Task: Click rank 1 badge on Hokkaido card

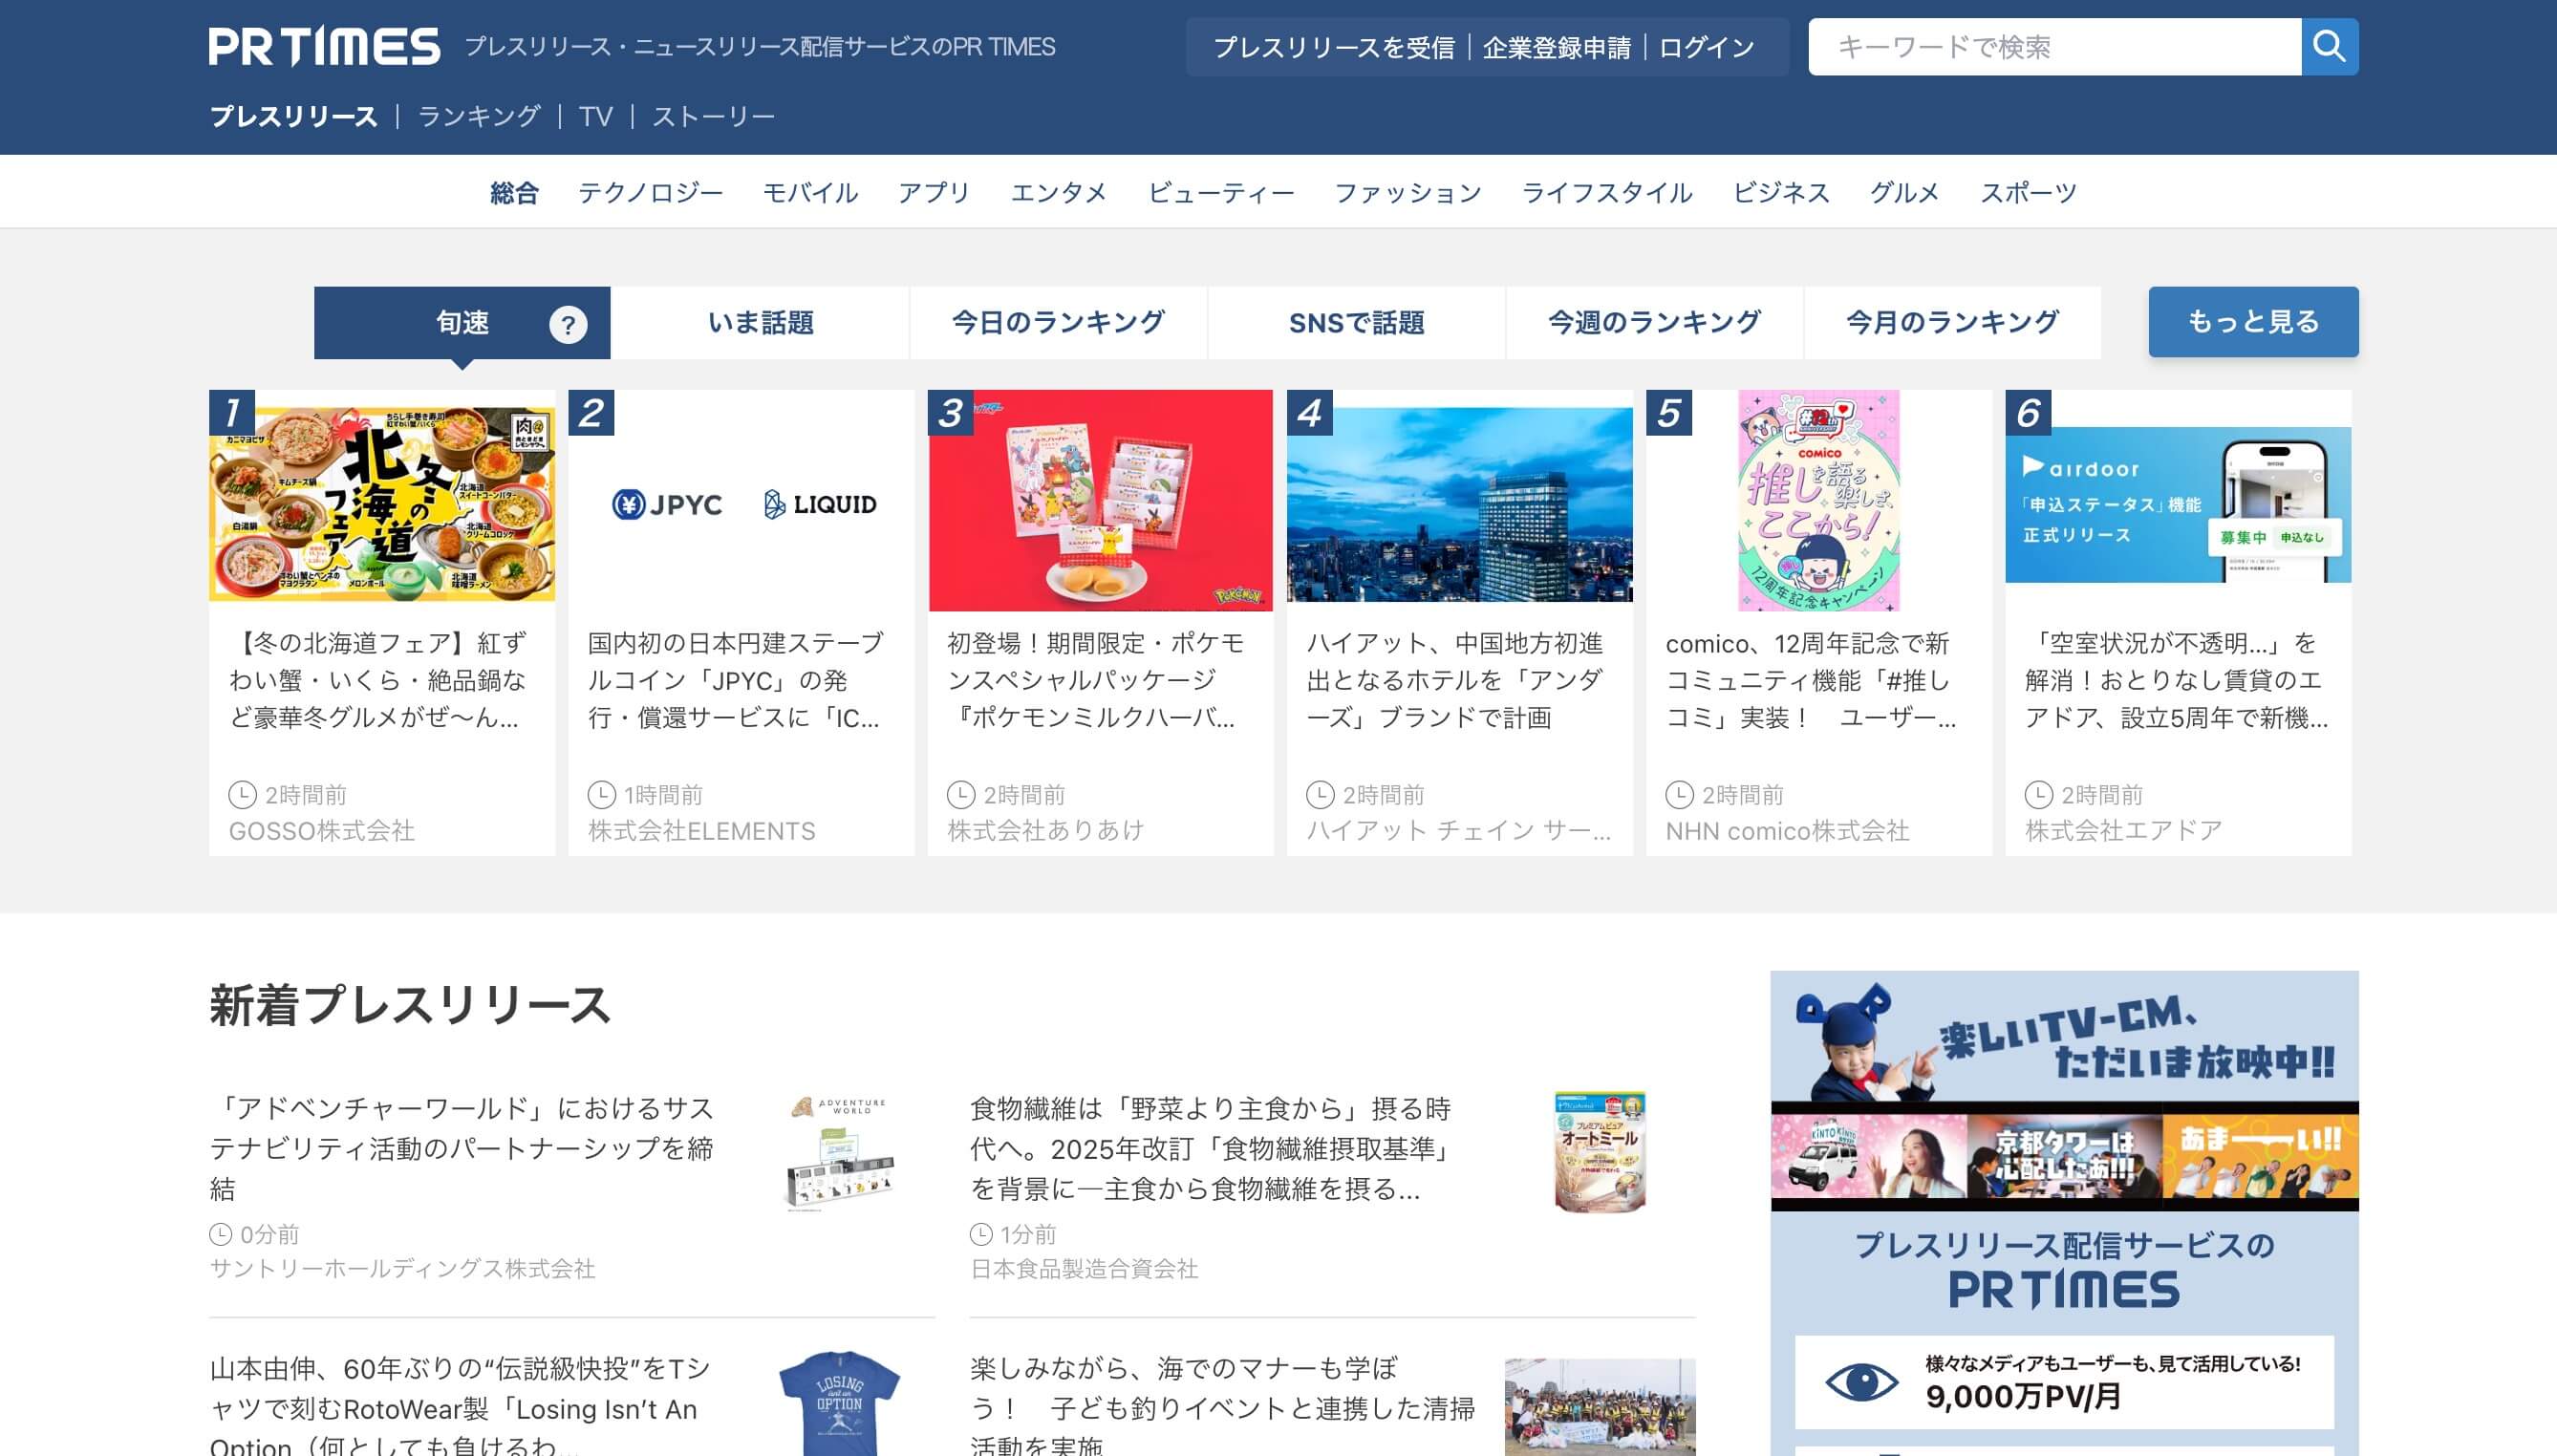Action: pos(231,412)
